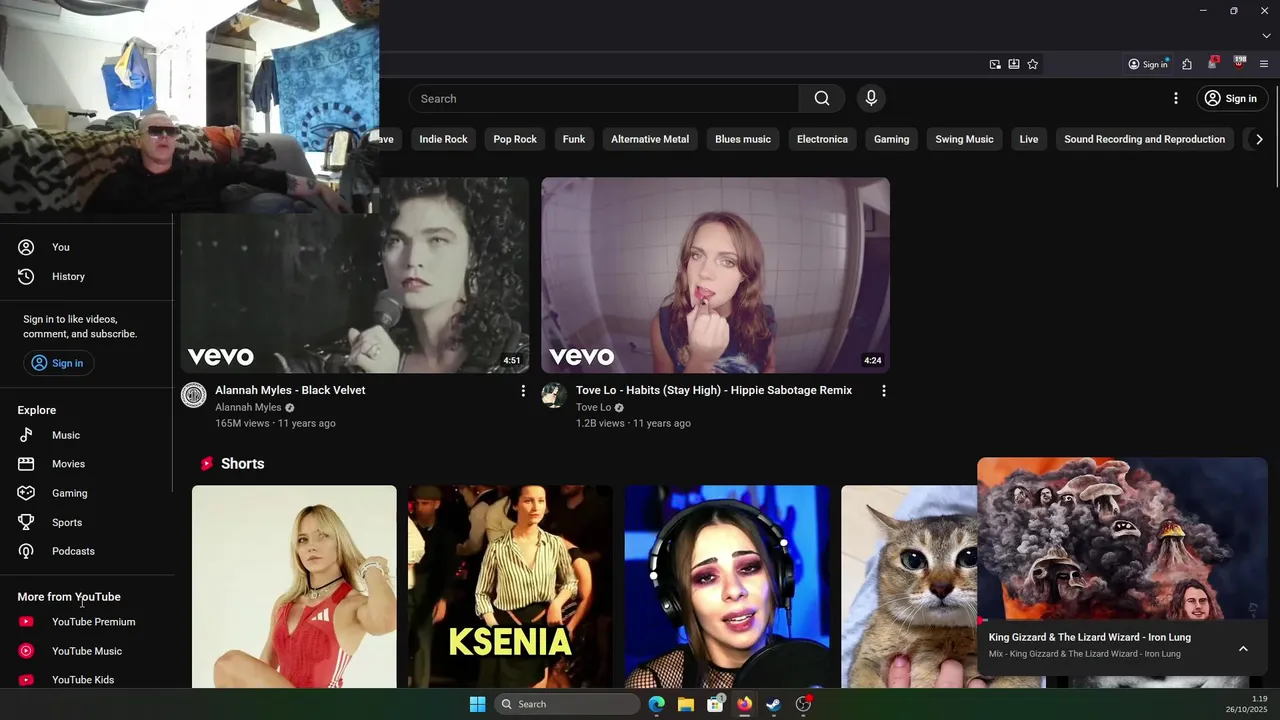This screenshot has height=720, width=1280.
Task: Select the Indie Rock category chip
Action: coord(443,139)
